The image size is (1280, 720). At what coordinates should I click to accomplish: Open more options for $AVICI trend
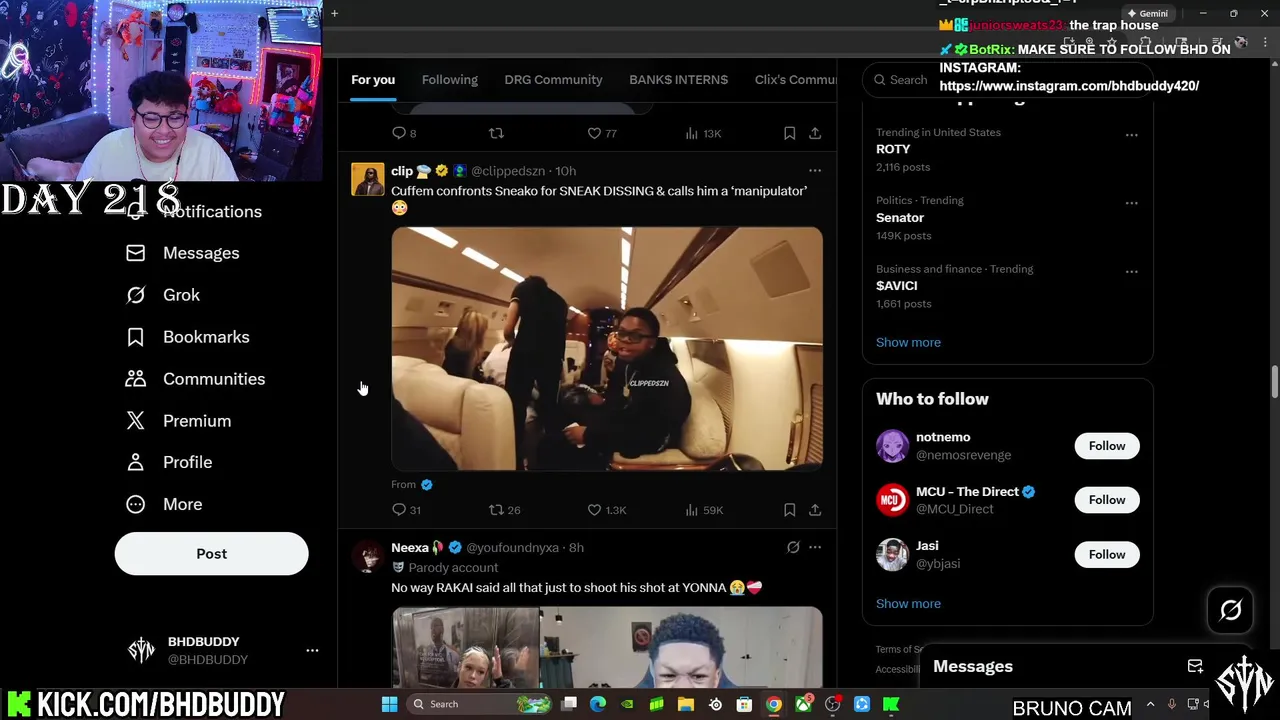[x=1131, y=271]
